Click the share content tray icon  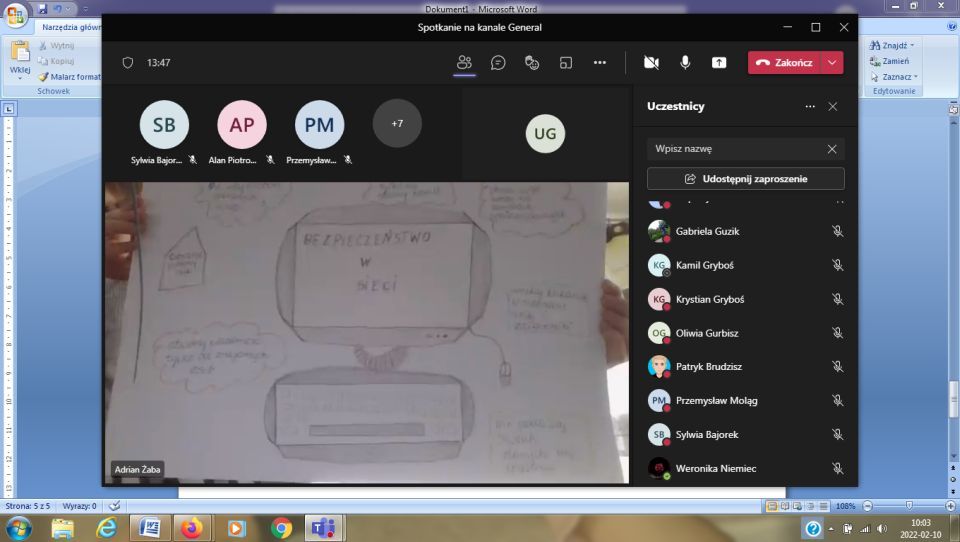[x=719, y=62]
